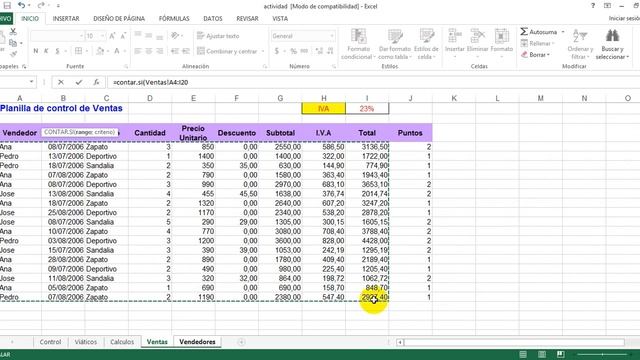Open the Name Box dropdown arrow

pos(31,82)
